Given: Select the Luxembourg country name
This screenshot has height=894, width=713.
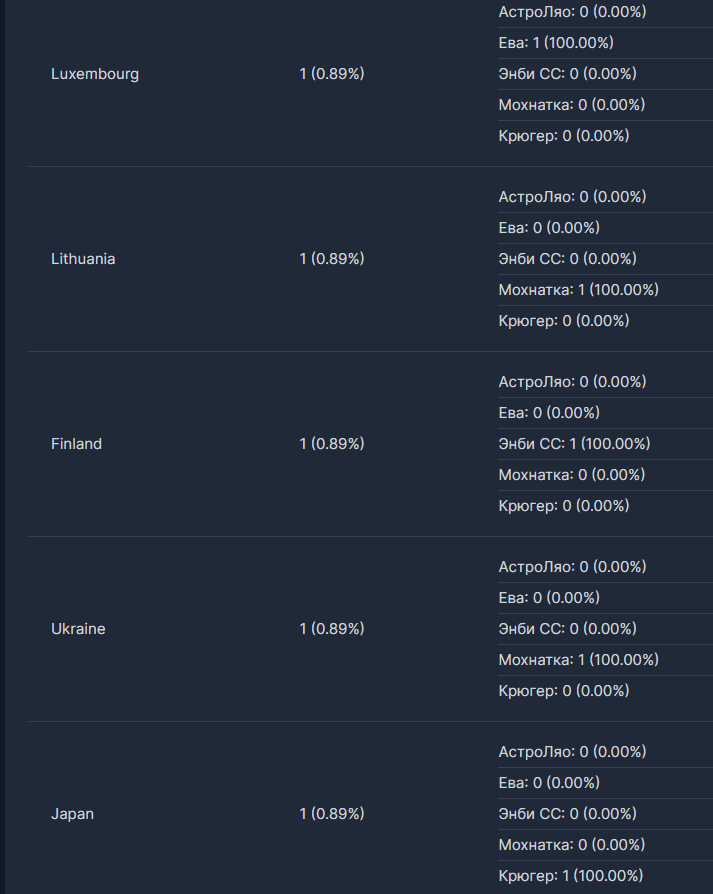Looking at the screenshot, I should point(95,74).
